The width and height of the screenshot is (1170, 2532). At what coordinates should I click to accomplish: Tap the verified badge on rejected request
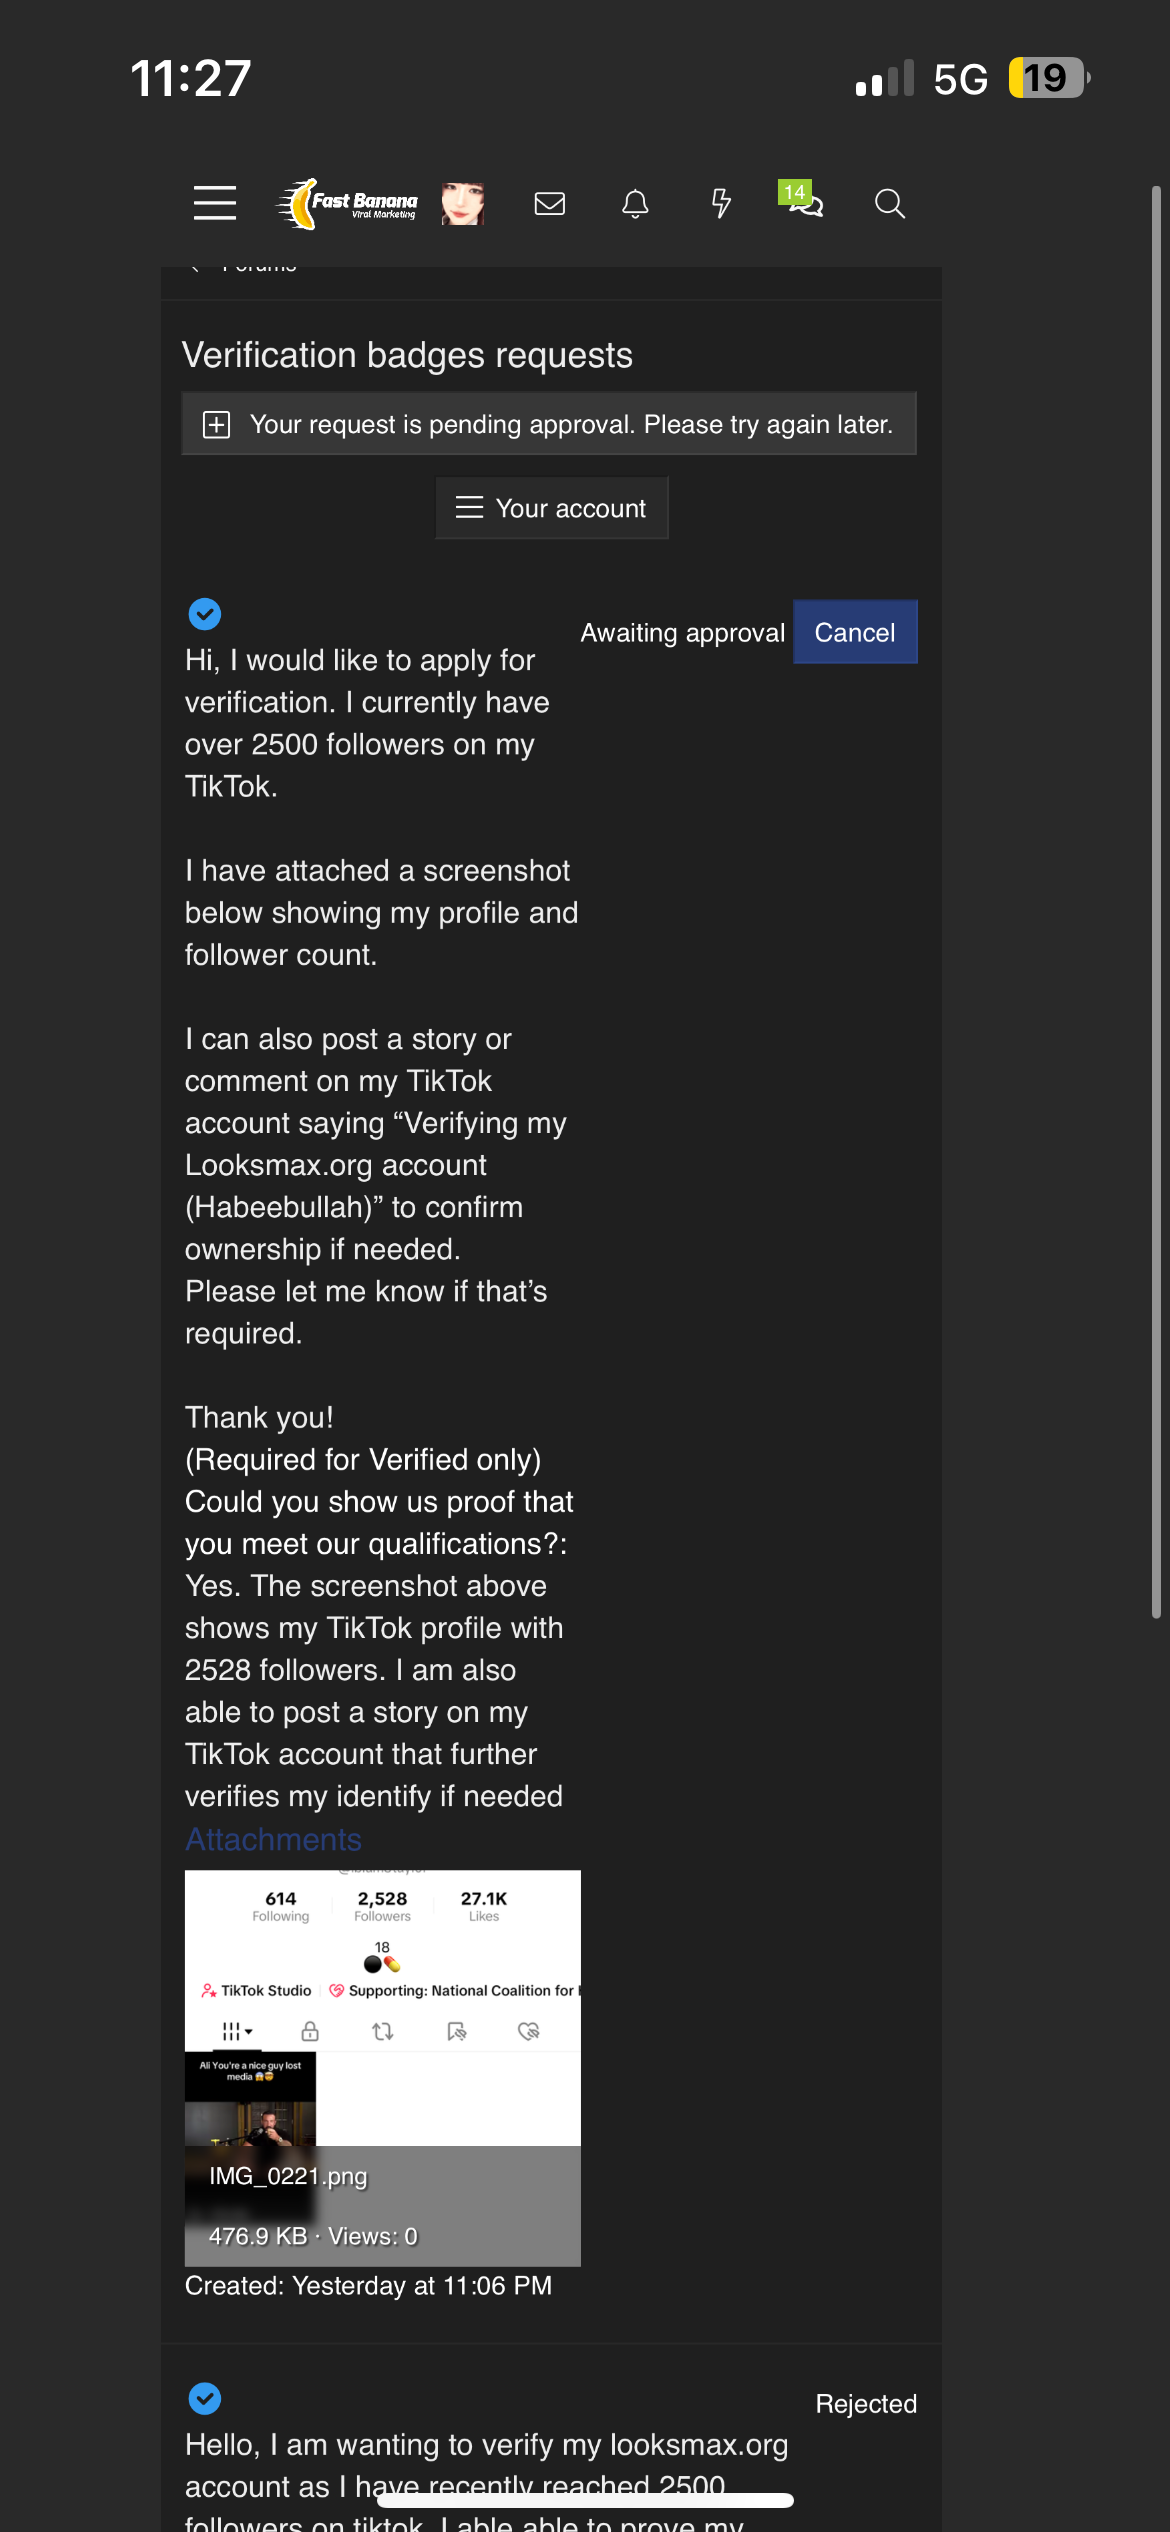click(x=205, y=2397)
